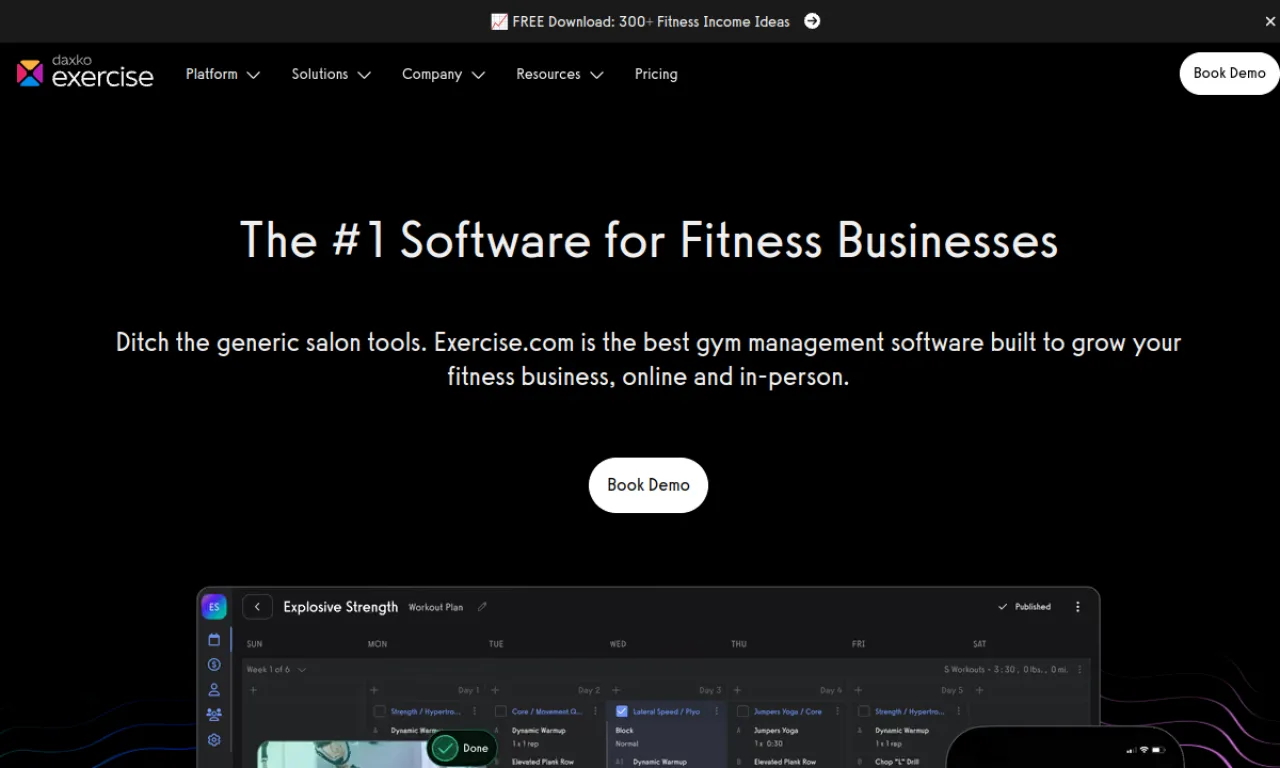Click the plus icon left of Day 1

pyautogui.click(x=374, y=690)
